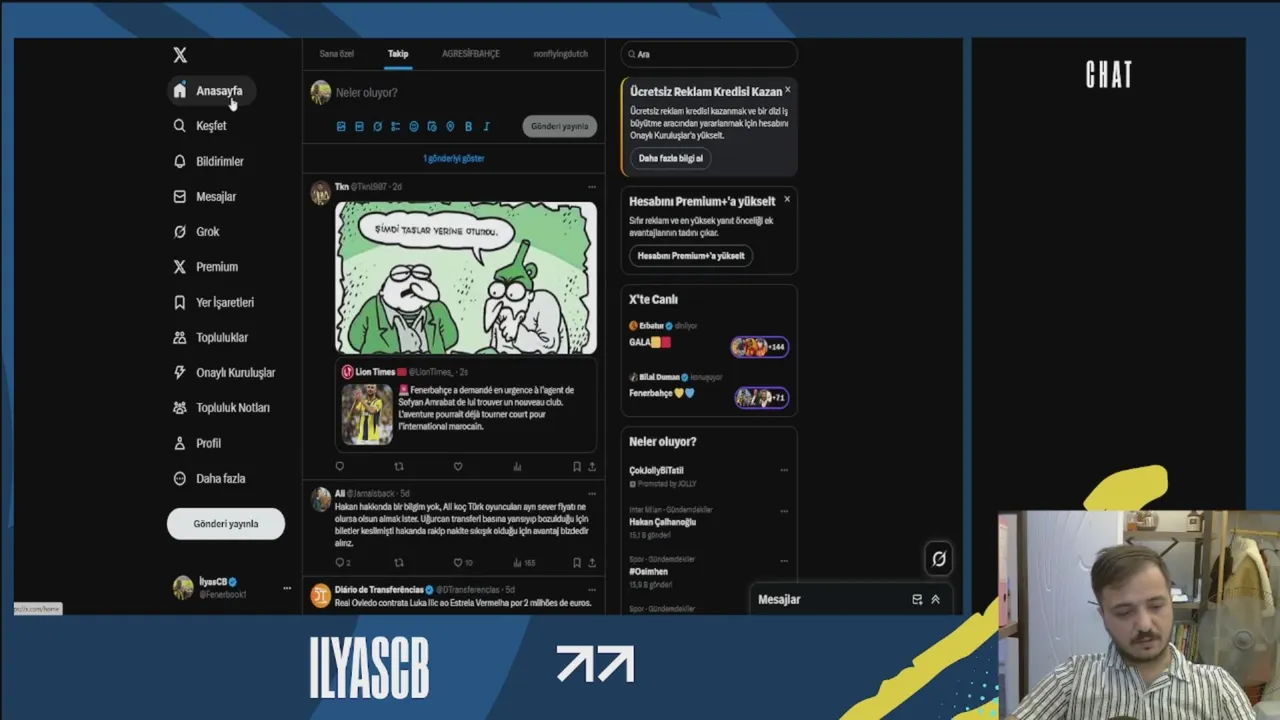Open more options of Diário de Transferências post
Screen dimensions: 1280x720
pyautogui.click(x=592, y=590)
